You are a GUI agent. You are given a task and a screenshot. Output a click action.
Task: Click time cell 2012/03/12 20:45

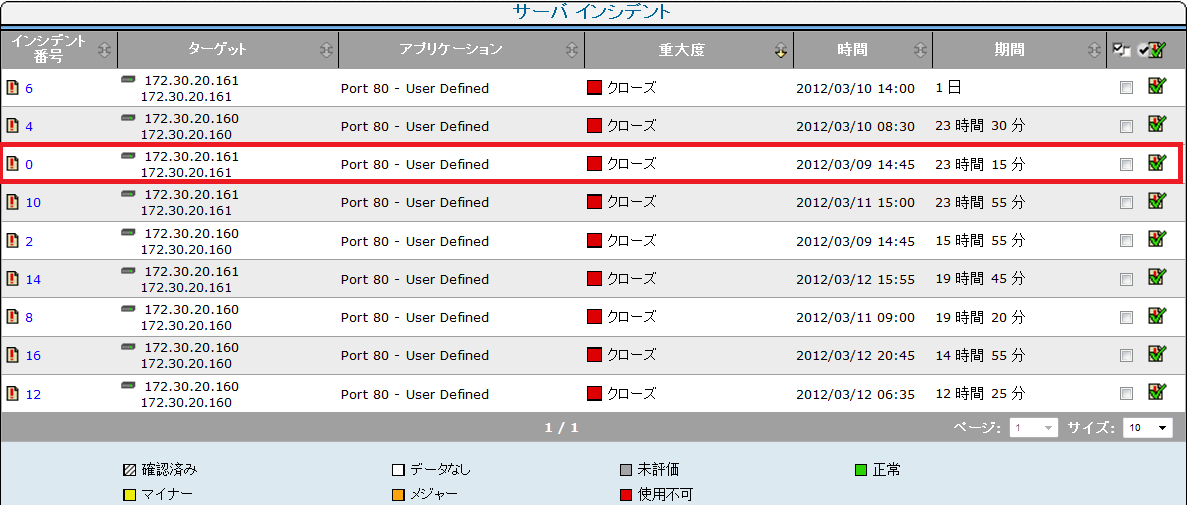855,355
